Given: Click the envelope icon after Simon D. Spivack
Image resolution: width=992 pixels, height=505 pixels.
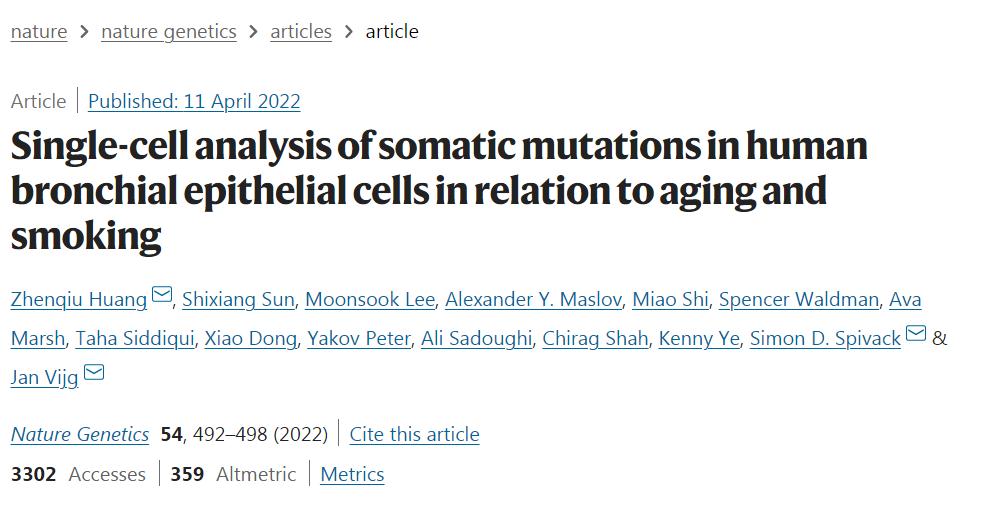Looking at the screenshot, I should [915, 334].
